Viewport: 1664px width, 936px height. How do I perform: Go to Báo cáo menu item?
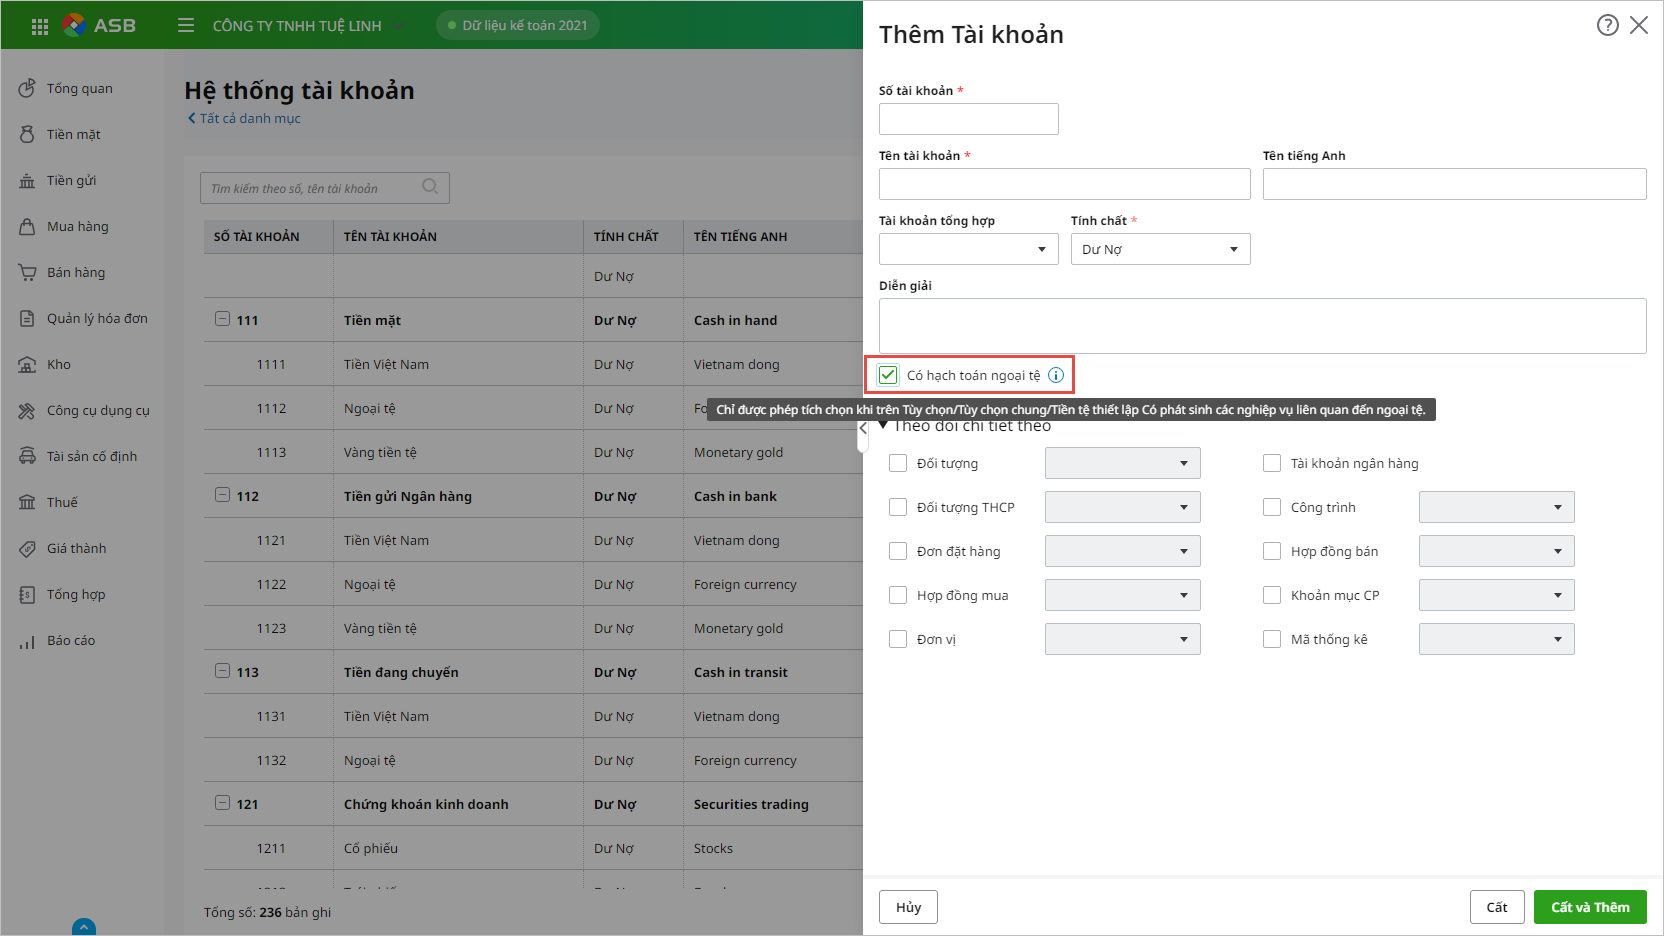pyautogui.click(x=70, y=641)
